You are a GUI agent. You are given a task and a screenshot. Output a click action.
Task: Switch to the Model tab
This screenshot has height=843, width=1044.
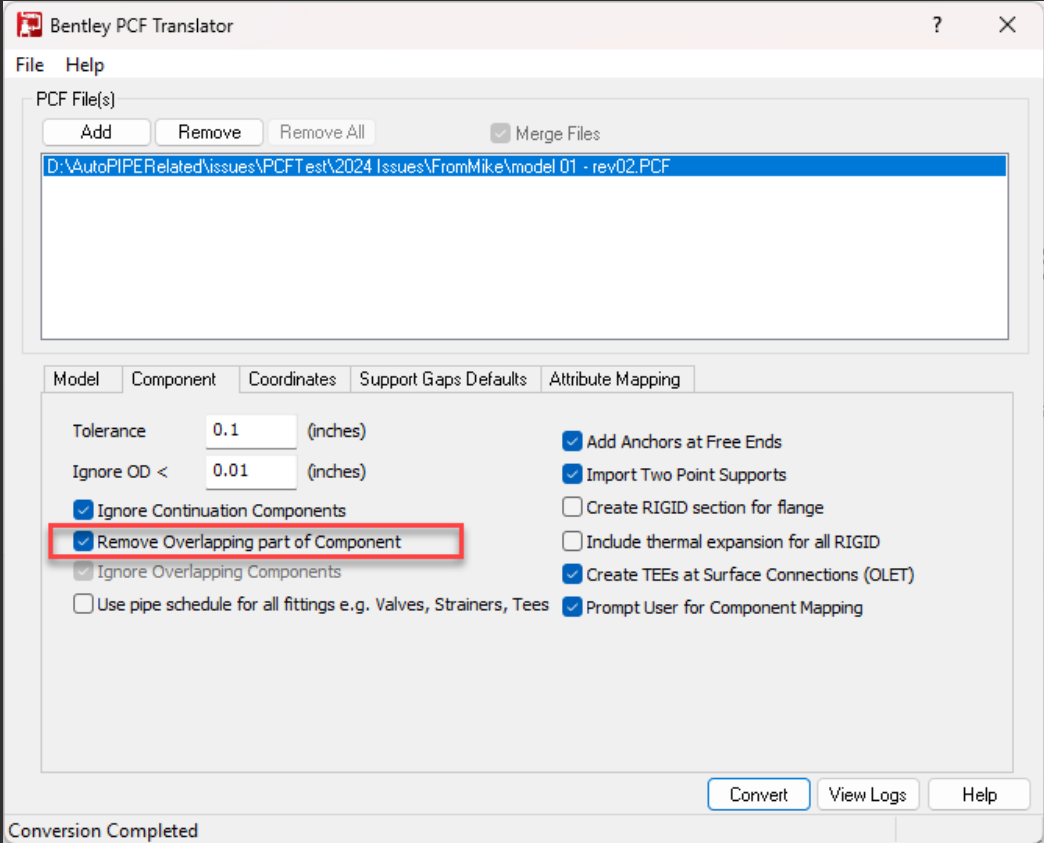pyautogui.click(x=77, y=379)
